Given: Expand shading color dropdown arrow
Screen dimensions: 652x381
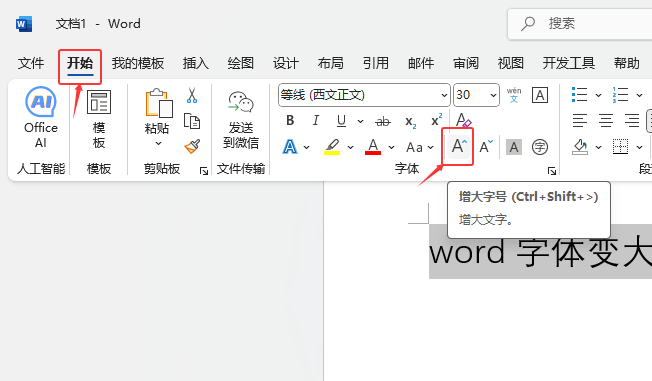Looking at the screenshot, I should 598,147.
